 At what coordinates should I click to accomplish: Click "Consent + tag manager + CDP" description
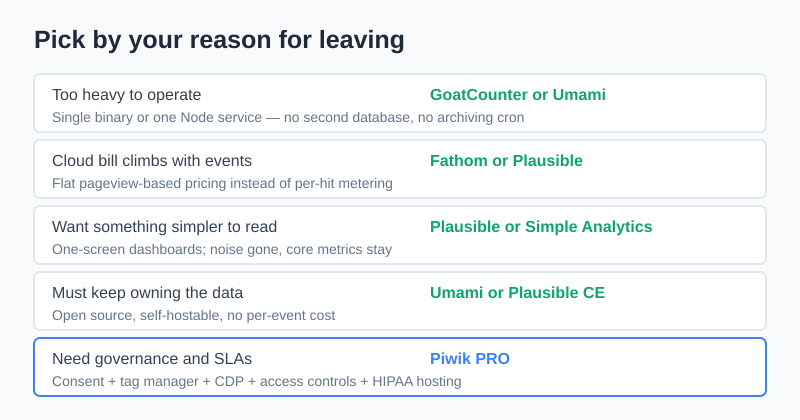coord(148,382)
